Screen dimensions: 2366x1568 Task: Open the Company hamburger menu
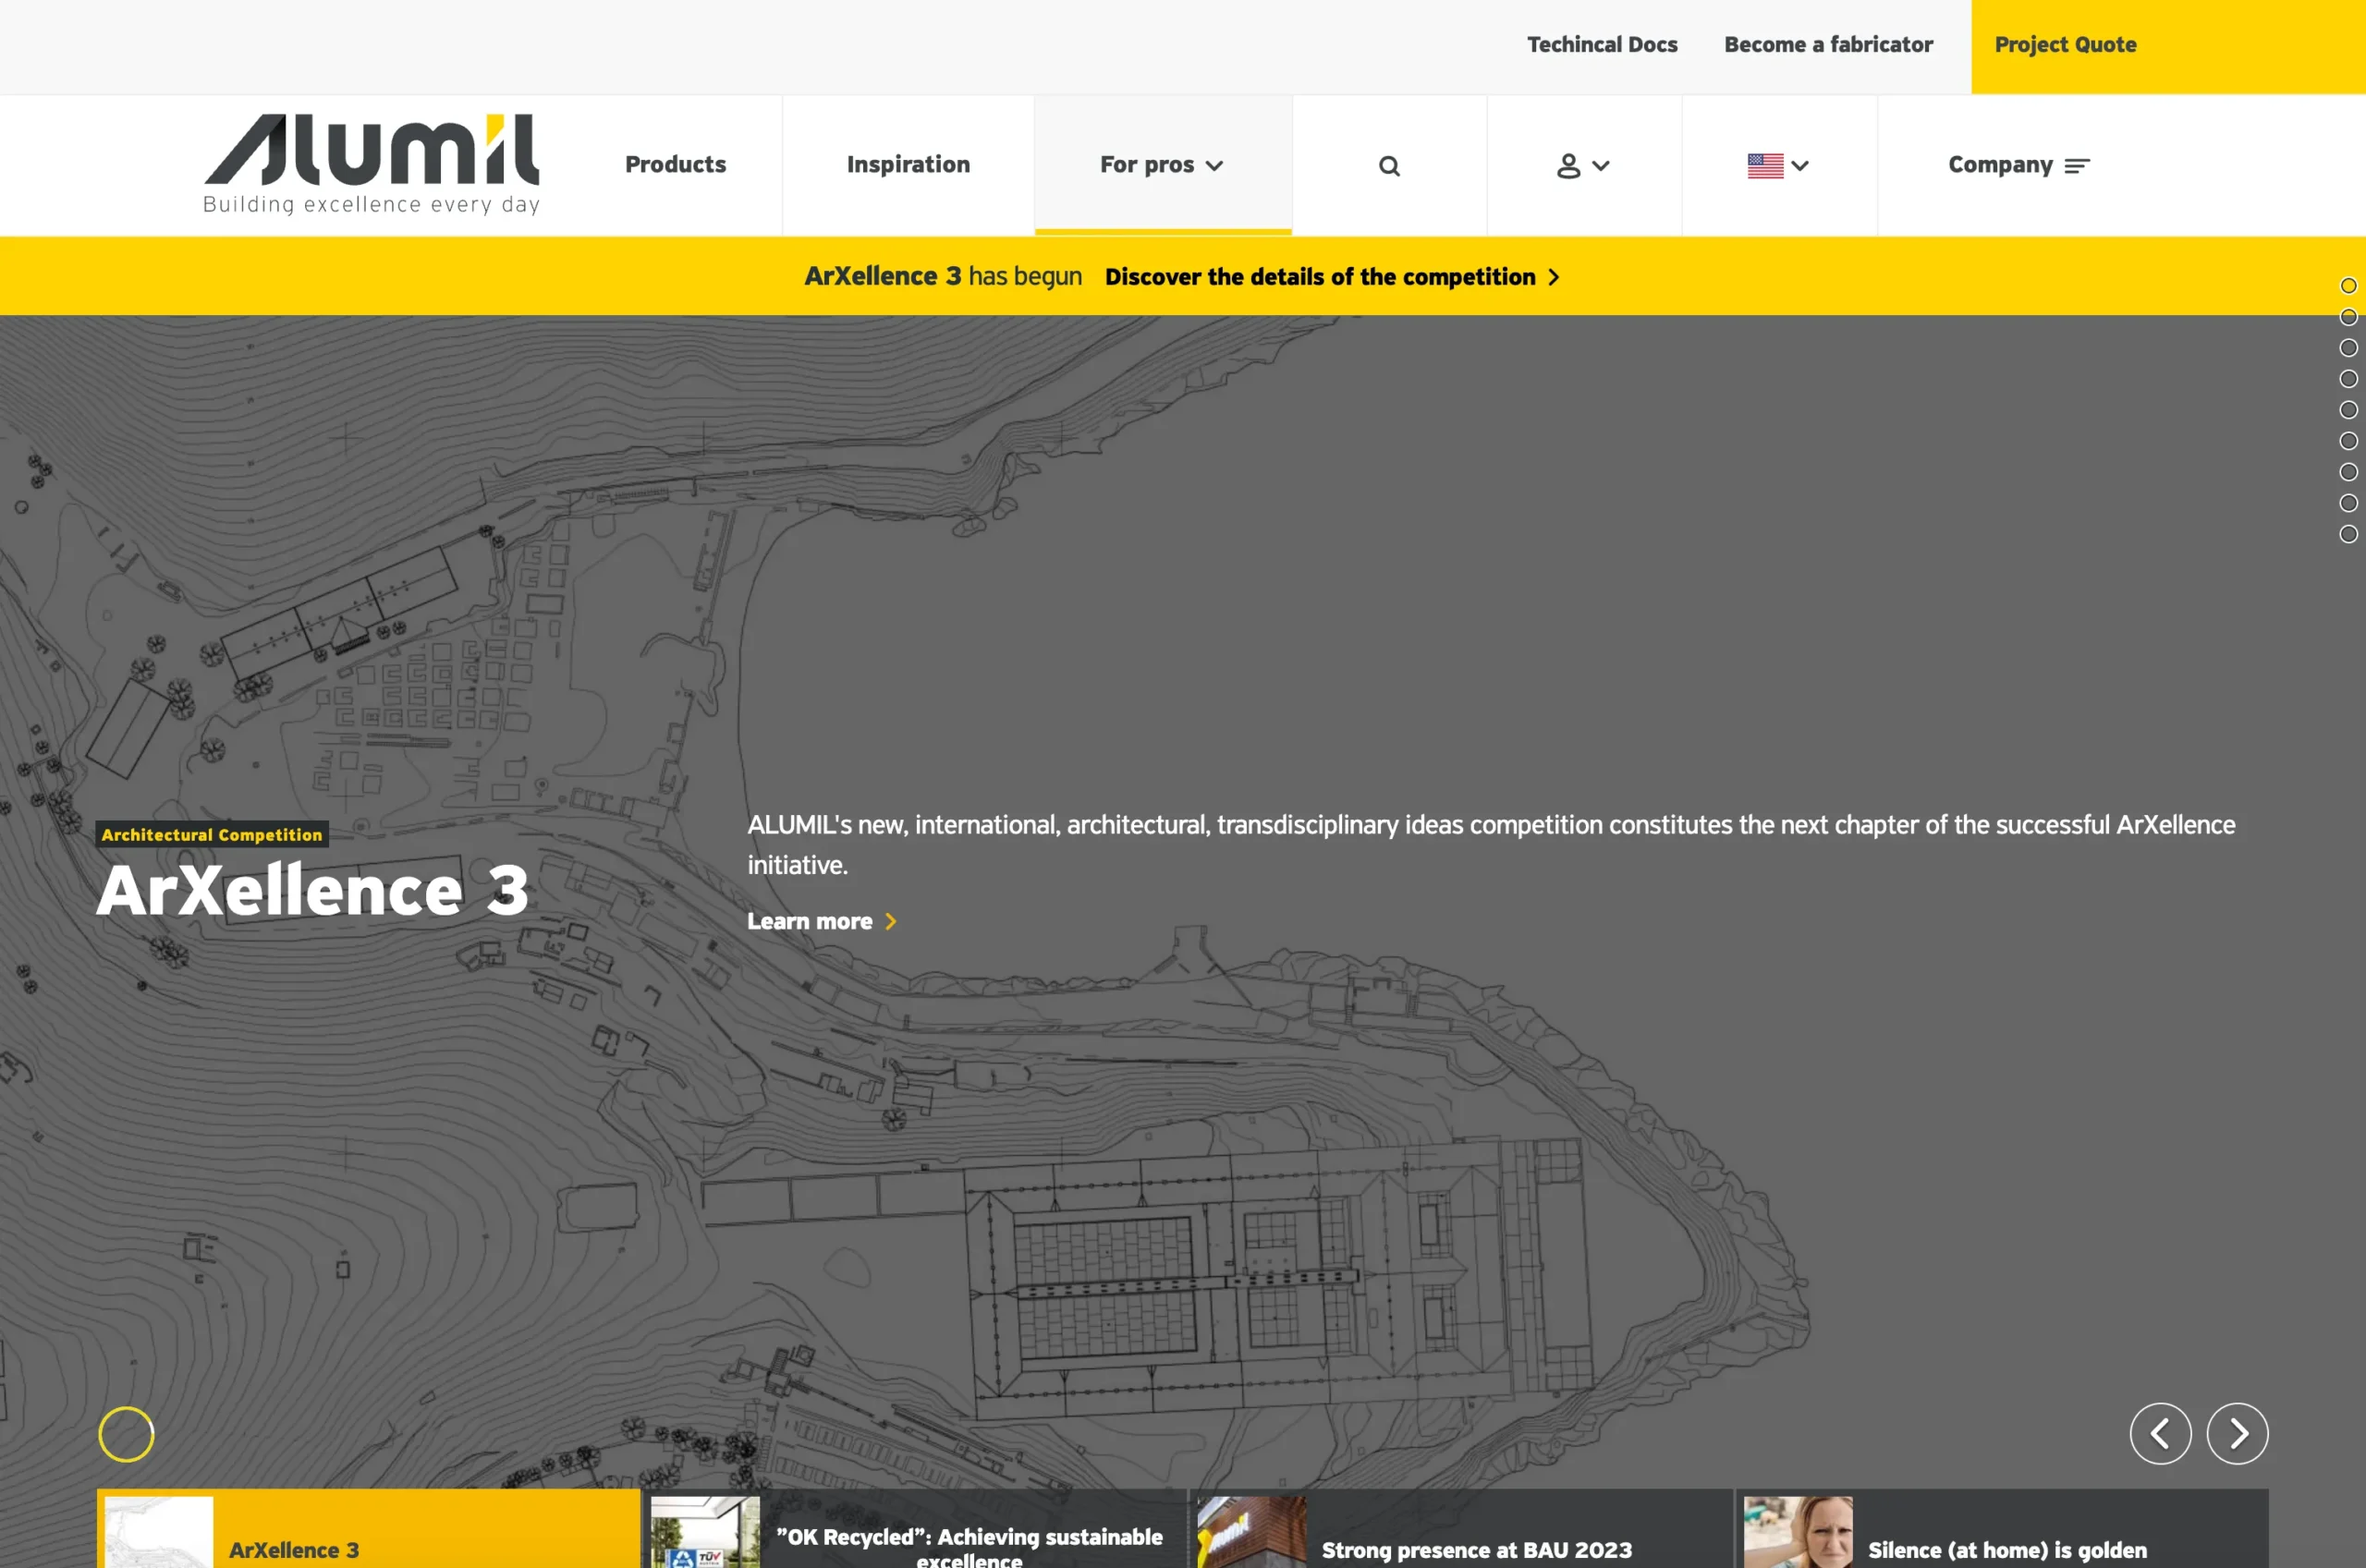click(2018, 165)
